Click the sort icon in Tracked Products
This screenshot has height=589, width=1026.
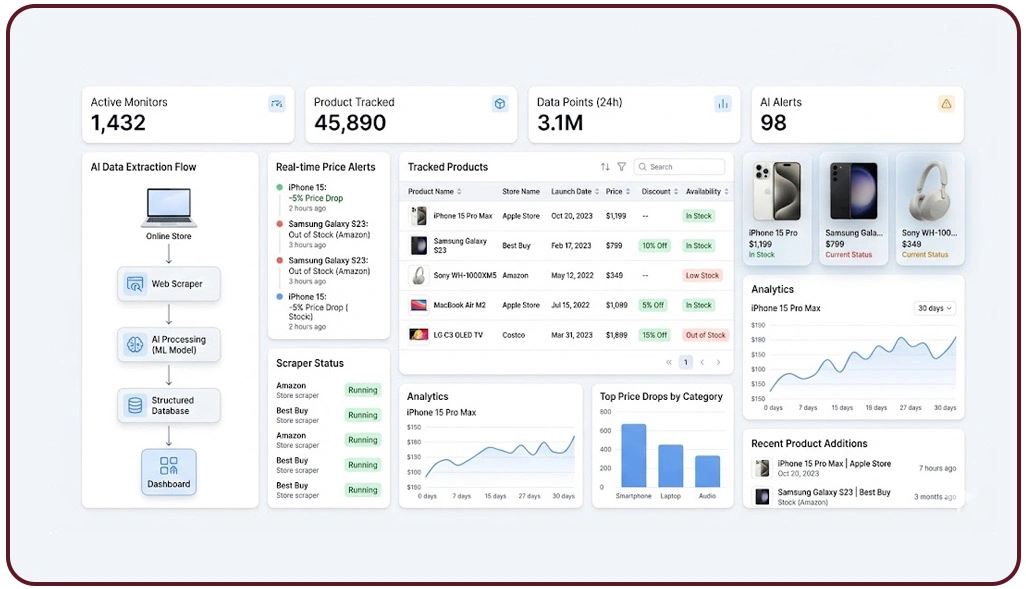point(605,167)
